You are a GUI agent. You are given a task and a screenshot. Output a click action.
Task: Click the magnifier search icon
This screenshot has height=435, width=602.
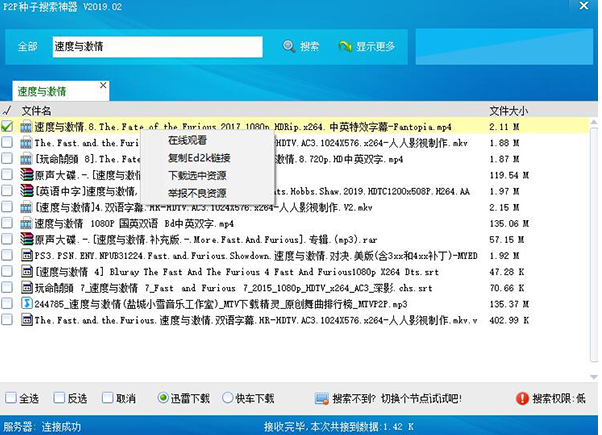pyautogui.click(x=289, y=46)
